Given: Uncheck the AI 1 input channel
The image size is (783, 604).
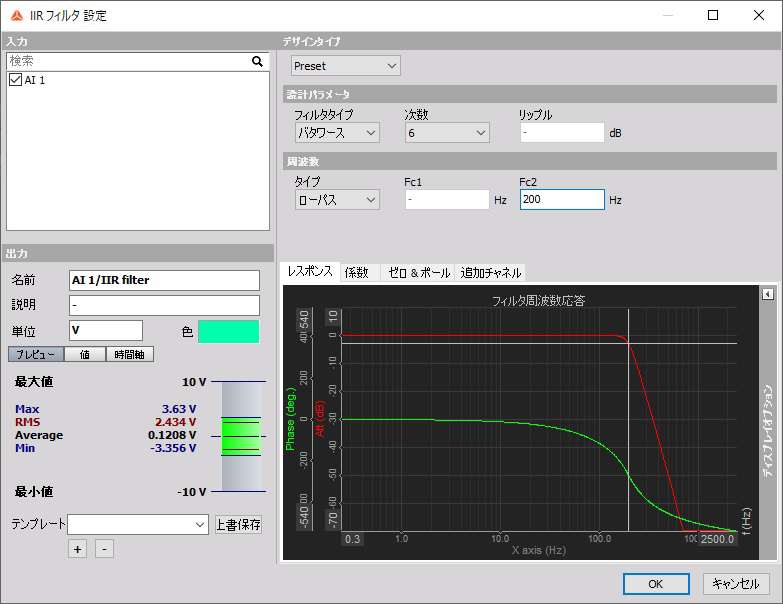Looking at the screenshot, I should point(15,80).
